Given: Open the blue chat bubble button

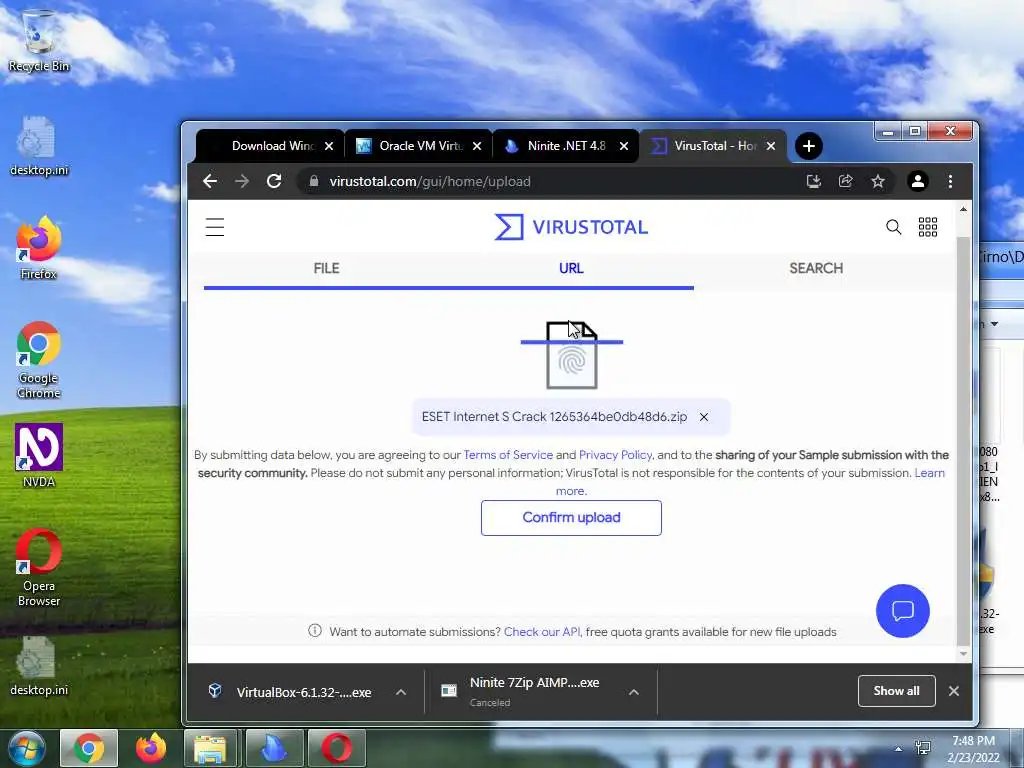Looking at the screenshot, I should (903, 611).
